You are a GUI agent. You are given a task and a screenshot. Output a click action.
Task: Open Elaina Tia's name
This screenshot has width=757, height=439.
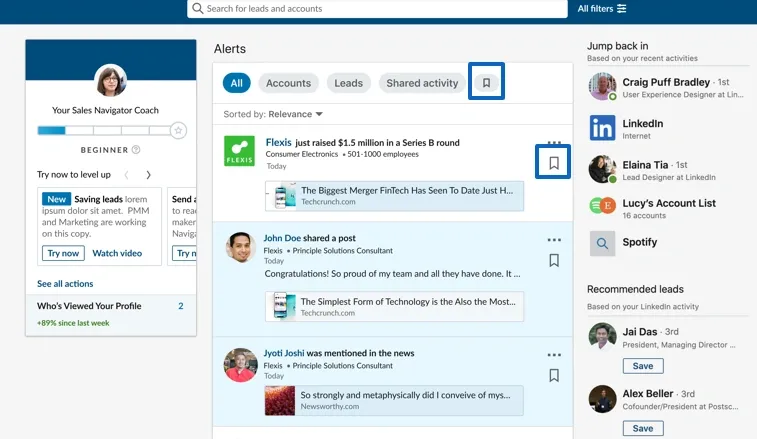point(645,165)
